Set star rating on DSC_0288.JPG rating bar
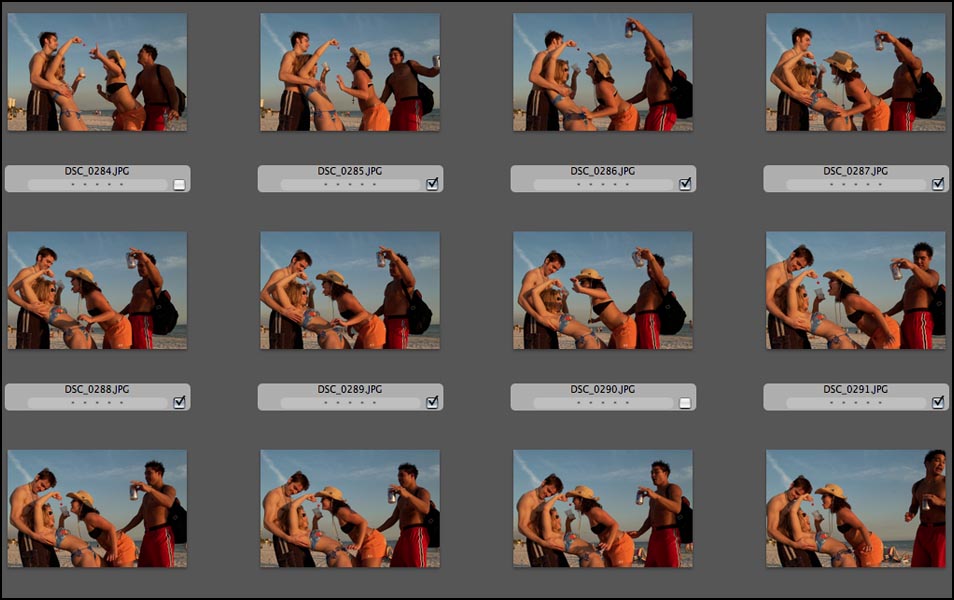 click(x=97, y=402)
